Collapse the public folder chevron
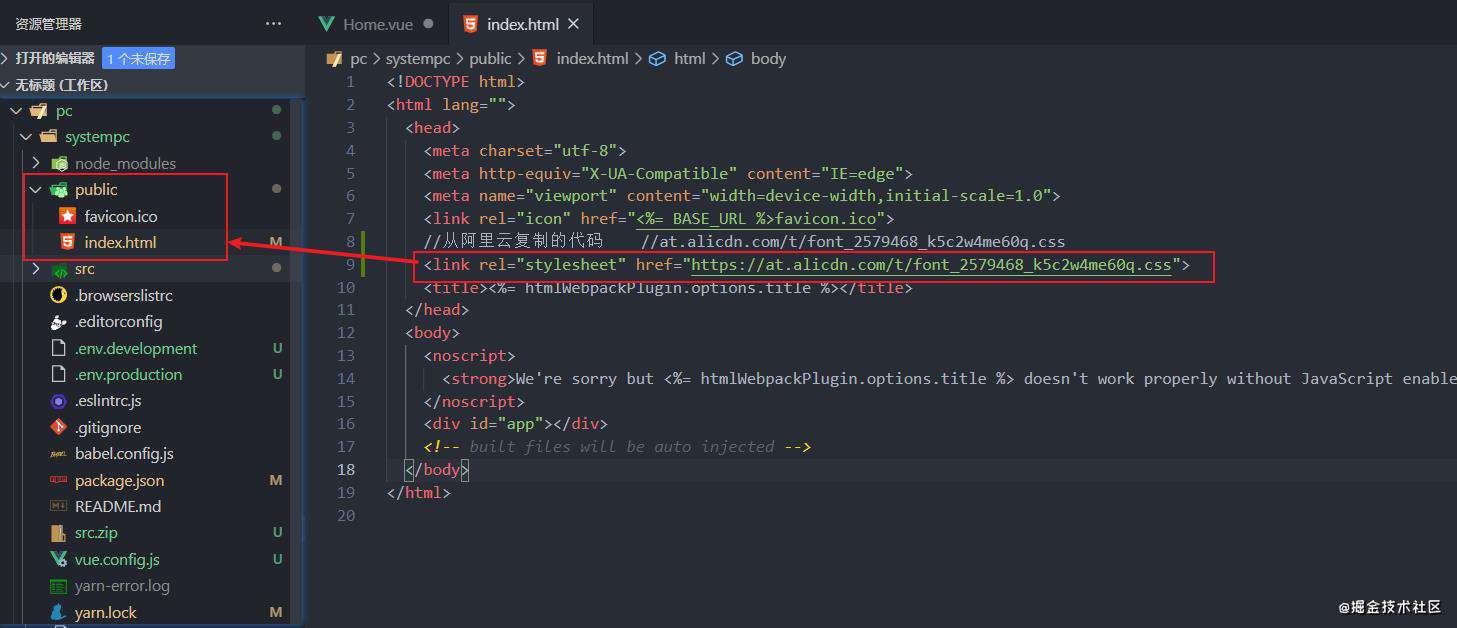1457x628 pixels. tap(36, 190)
